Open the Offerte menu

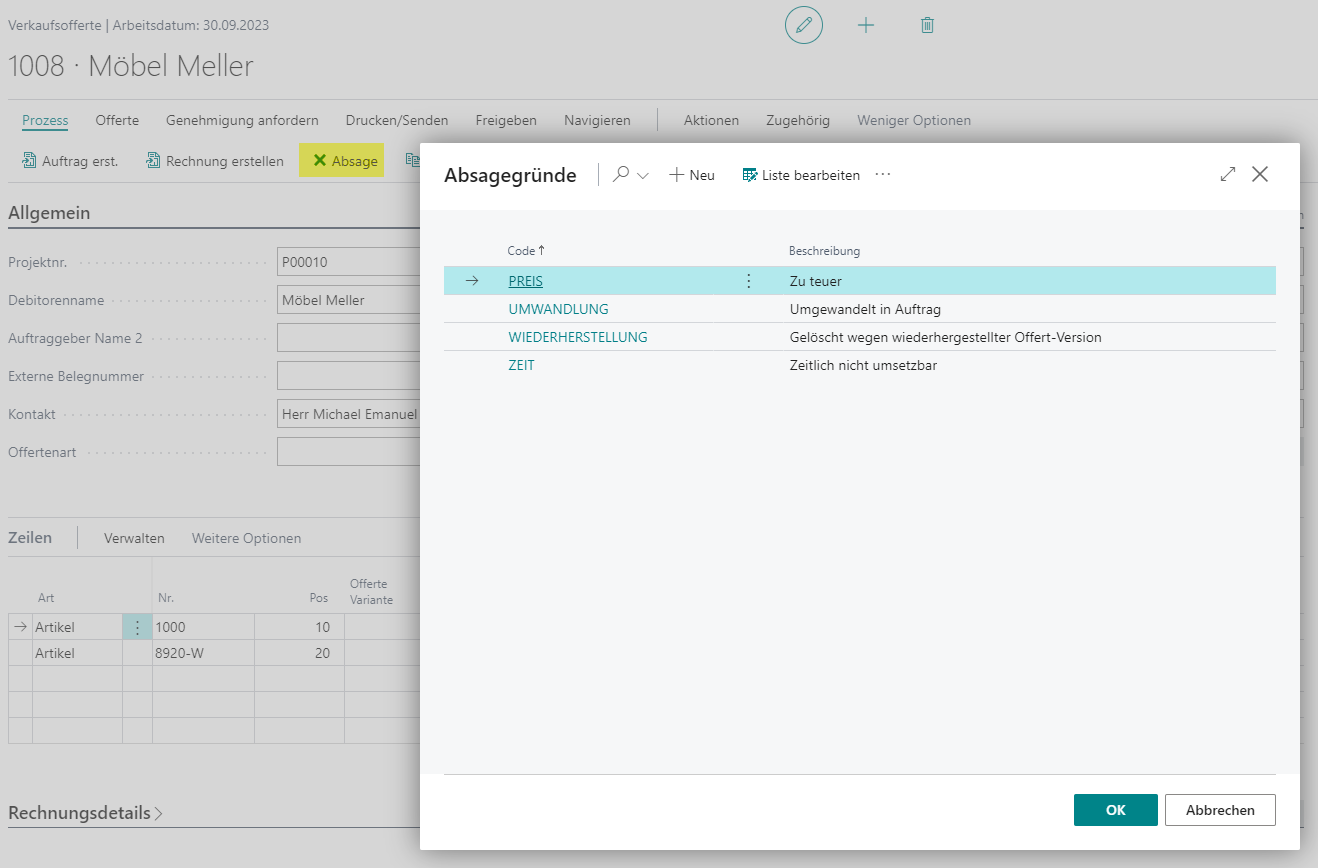click(x=117, y=120)
